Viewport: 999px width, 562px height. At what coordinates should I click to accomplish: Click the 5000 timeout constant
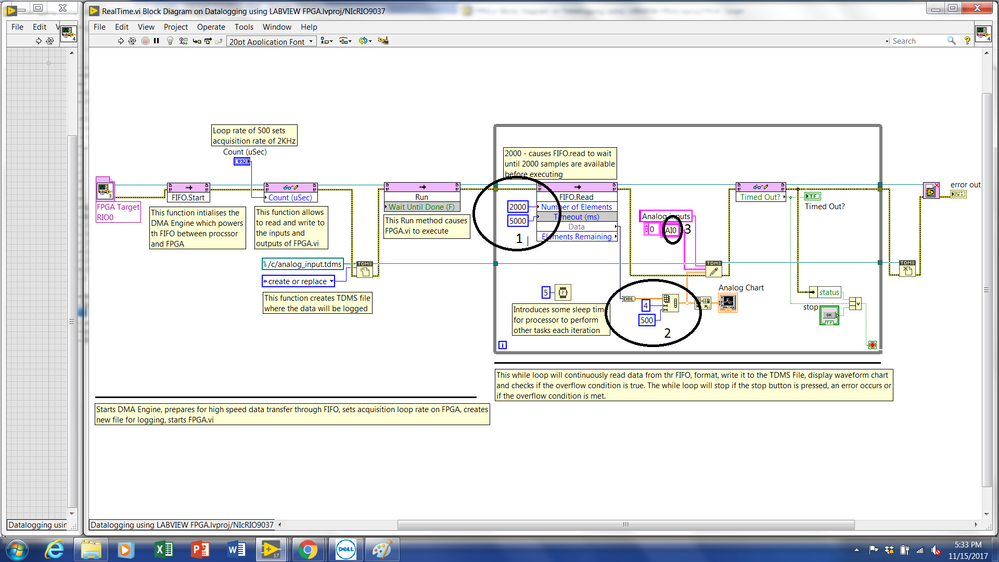(517, 221)
